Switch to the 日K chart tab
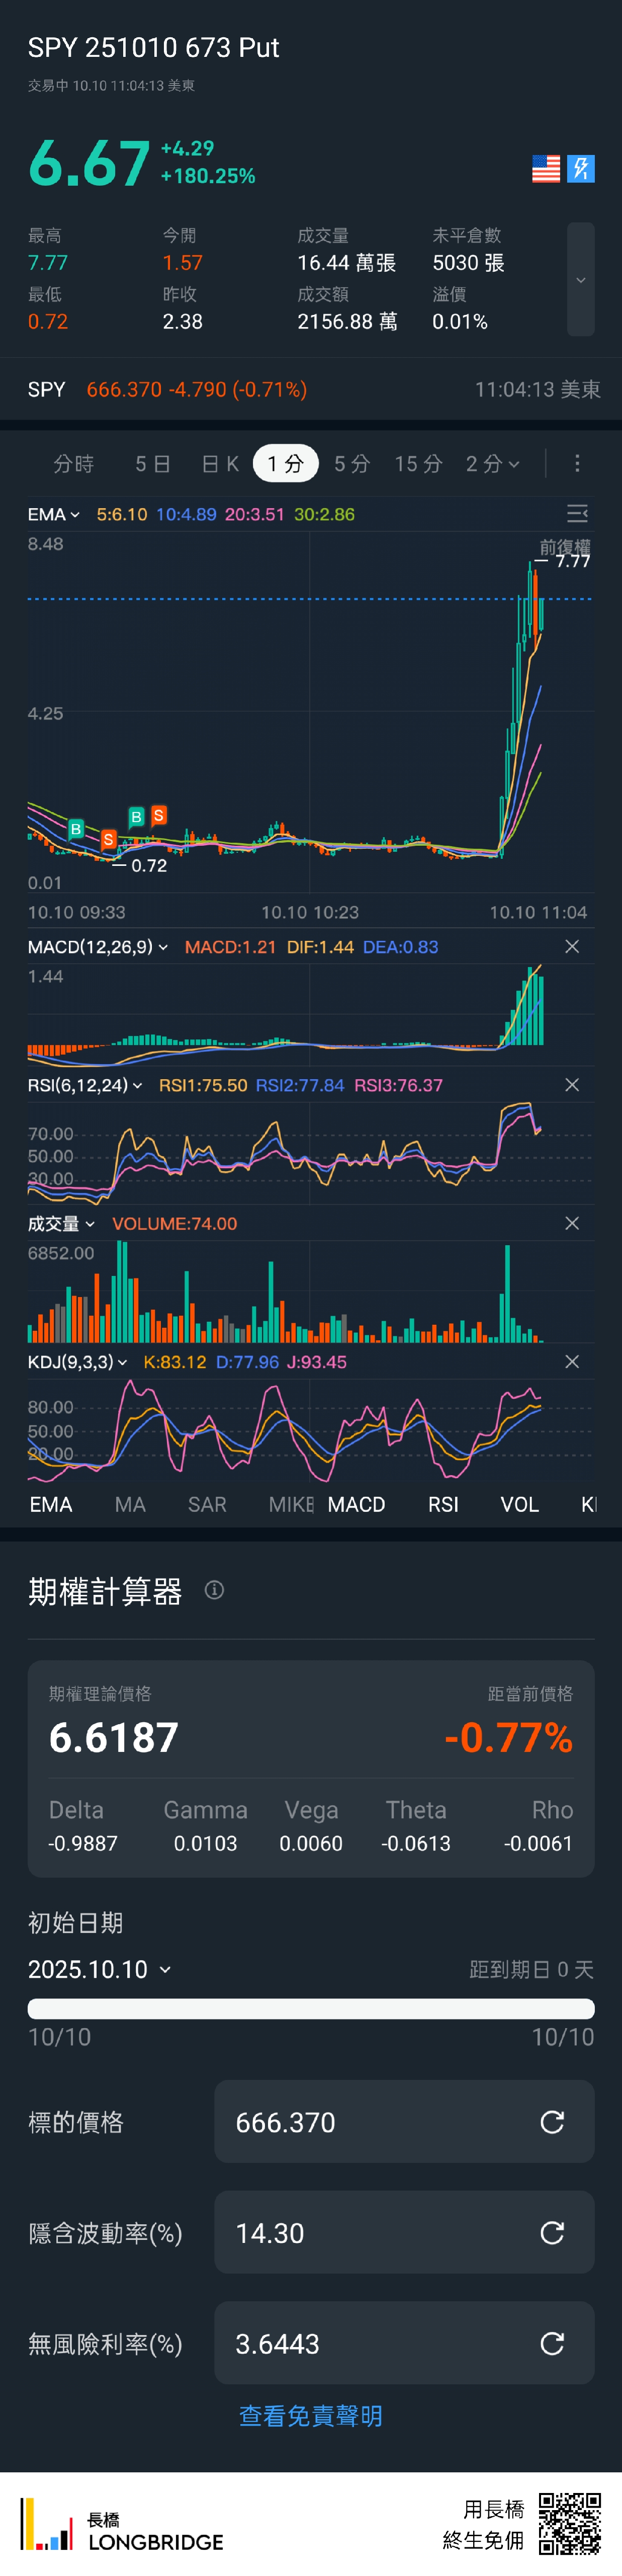This screenshot has height=2576, width=622. tap(220, 464)
